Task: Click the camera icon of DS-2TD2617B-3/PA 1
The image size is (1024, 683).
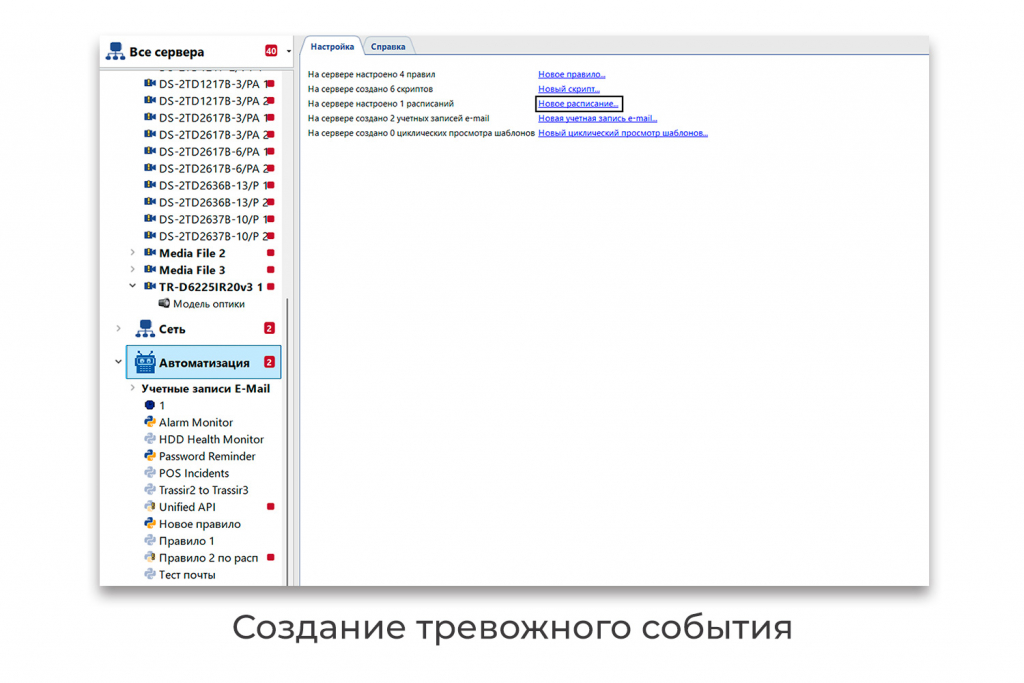Action: [x=150, y=118]
